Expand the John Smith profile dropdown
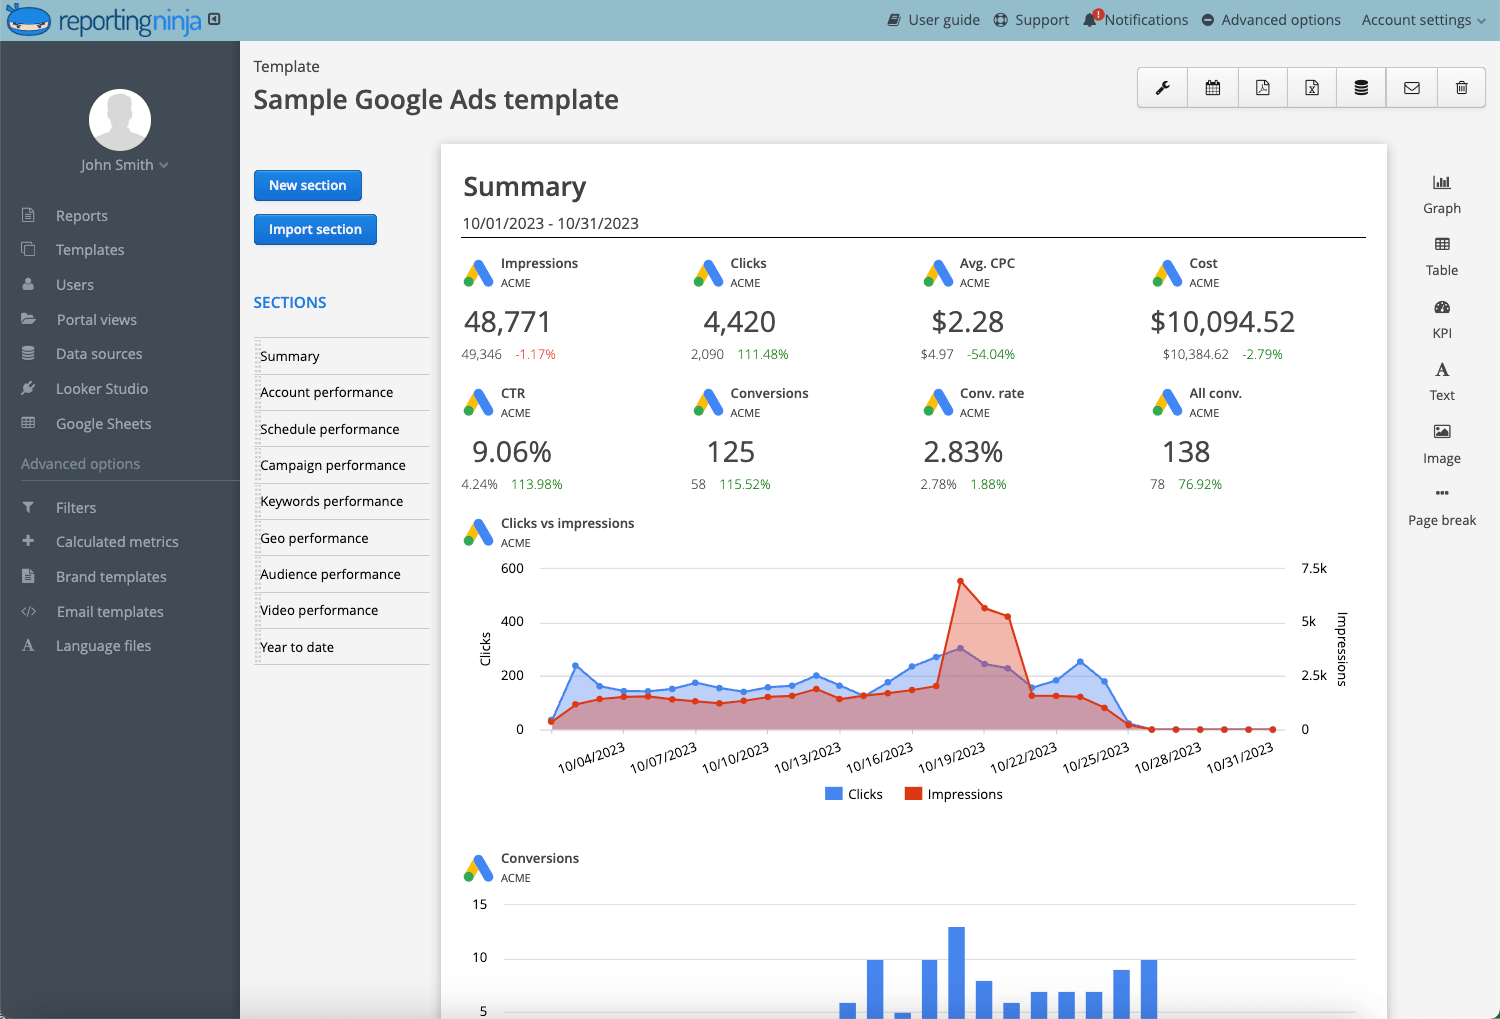The height and width of the screenshot is (1019, 1500). click(x=120, y=164)
